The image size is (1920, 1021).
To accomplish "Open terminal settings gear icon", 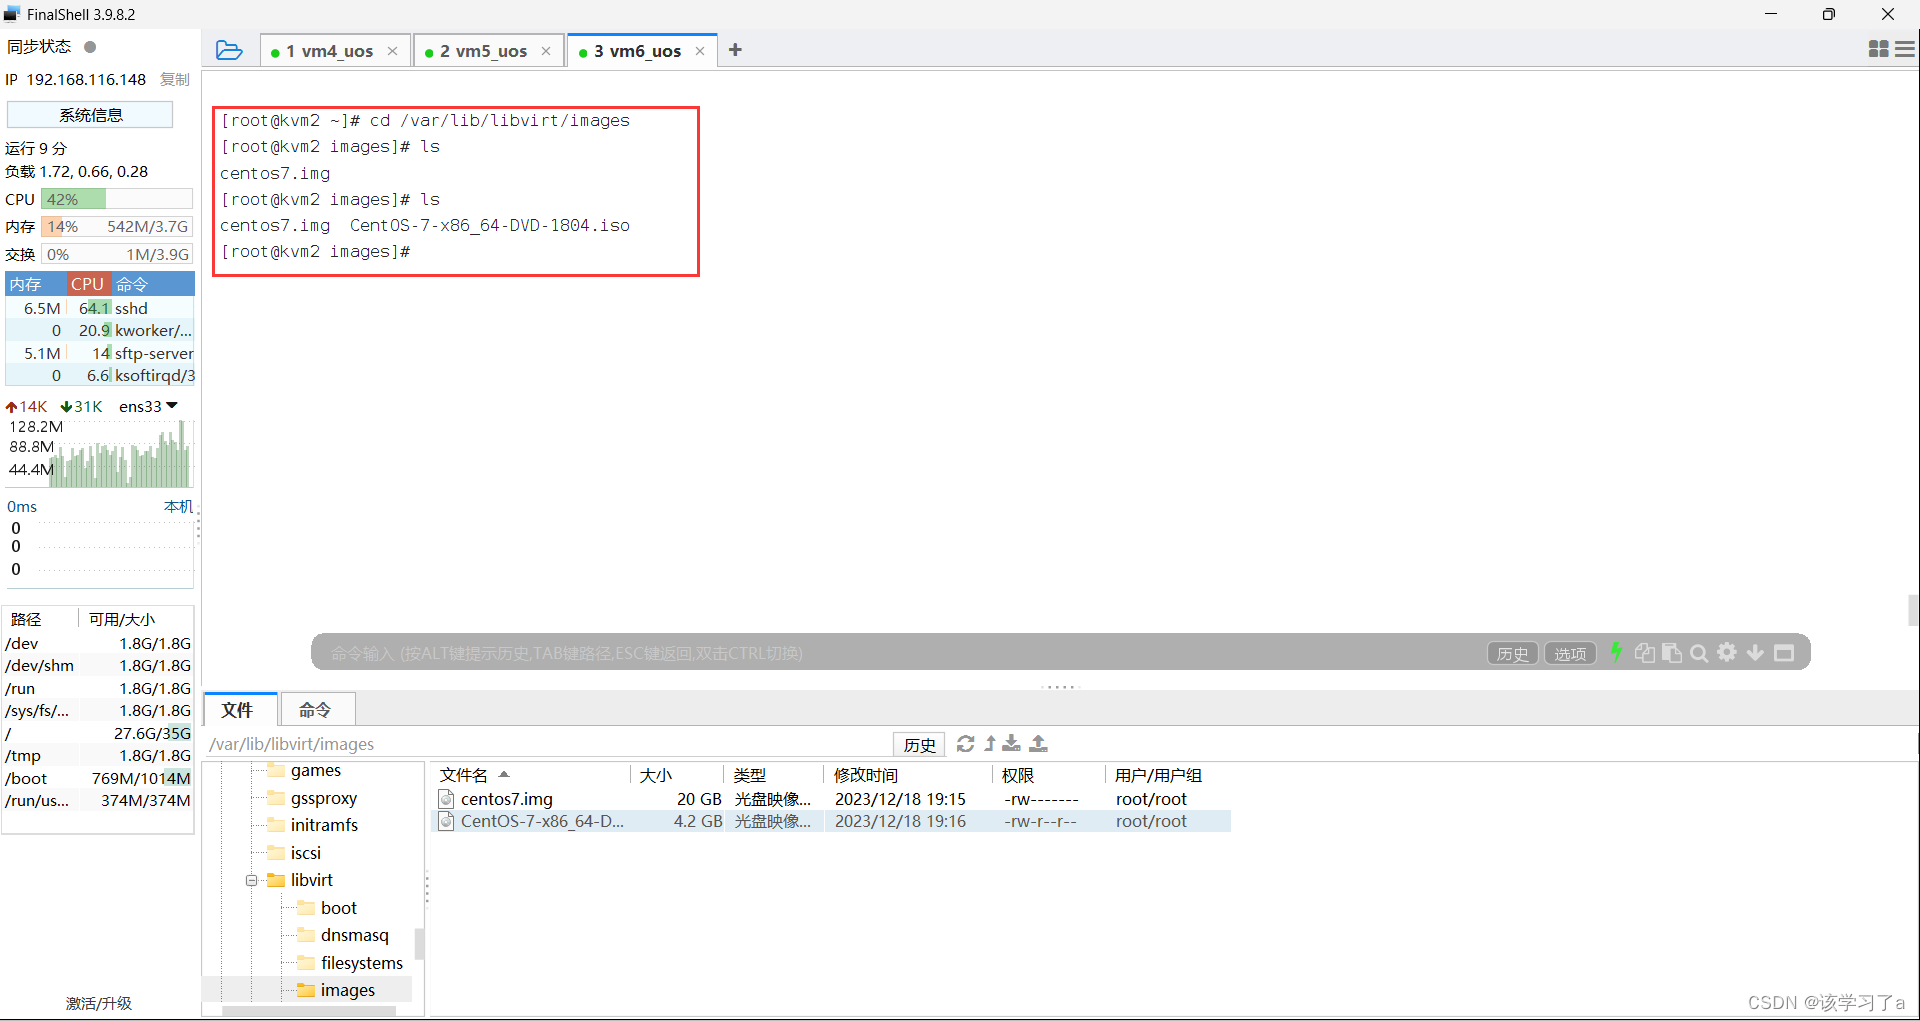I will (x=1727, y=652).
